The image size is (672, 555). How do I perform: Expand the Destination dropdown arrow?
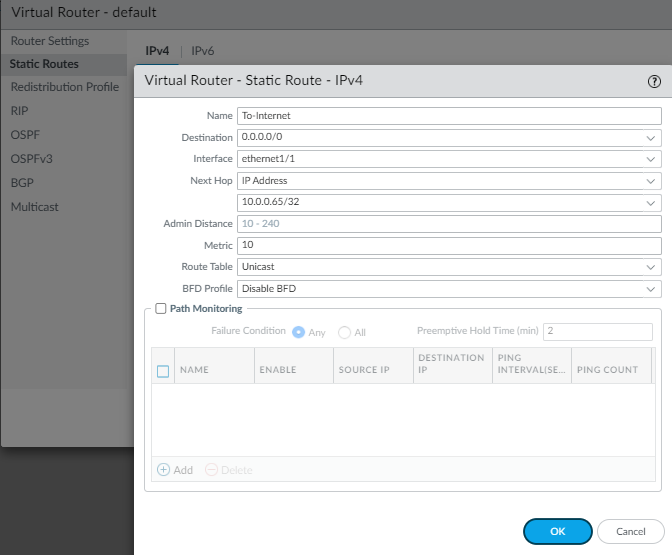tap(651, 138)
